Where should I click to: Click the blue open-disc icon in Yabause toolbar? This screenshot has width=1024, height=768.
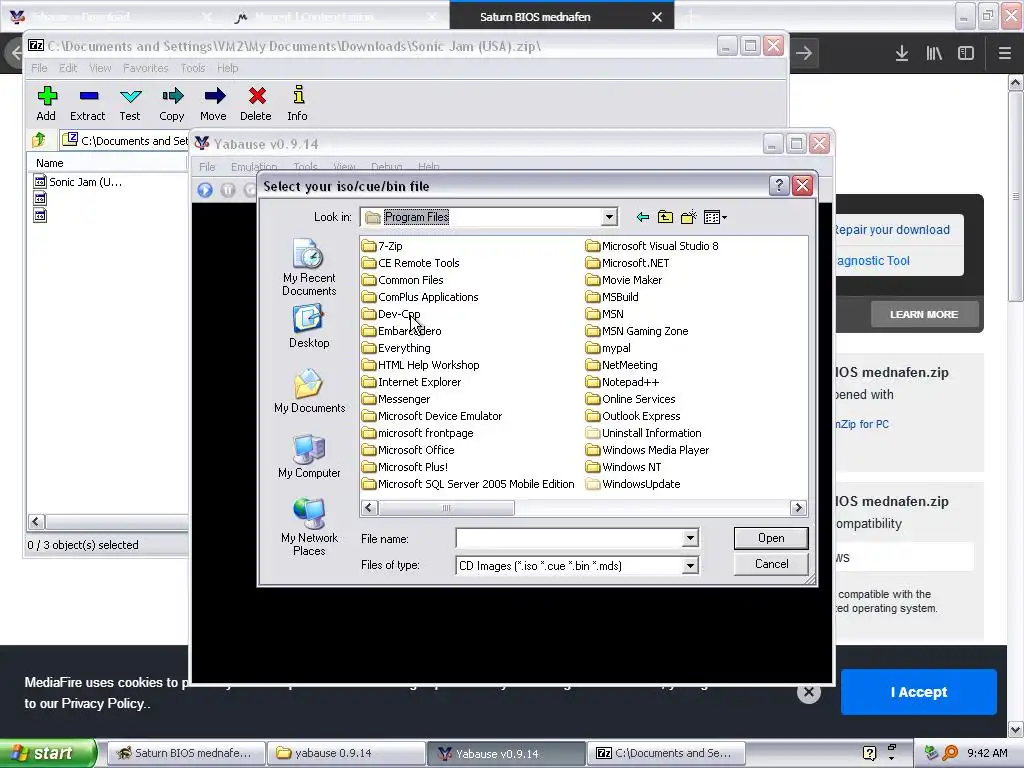pyautogui.click(x=205, y=190)
